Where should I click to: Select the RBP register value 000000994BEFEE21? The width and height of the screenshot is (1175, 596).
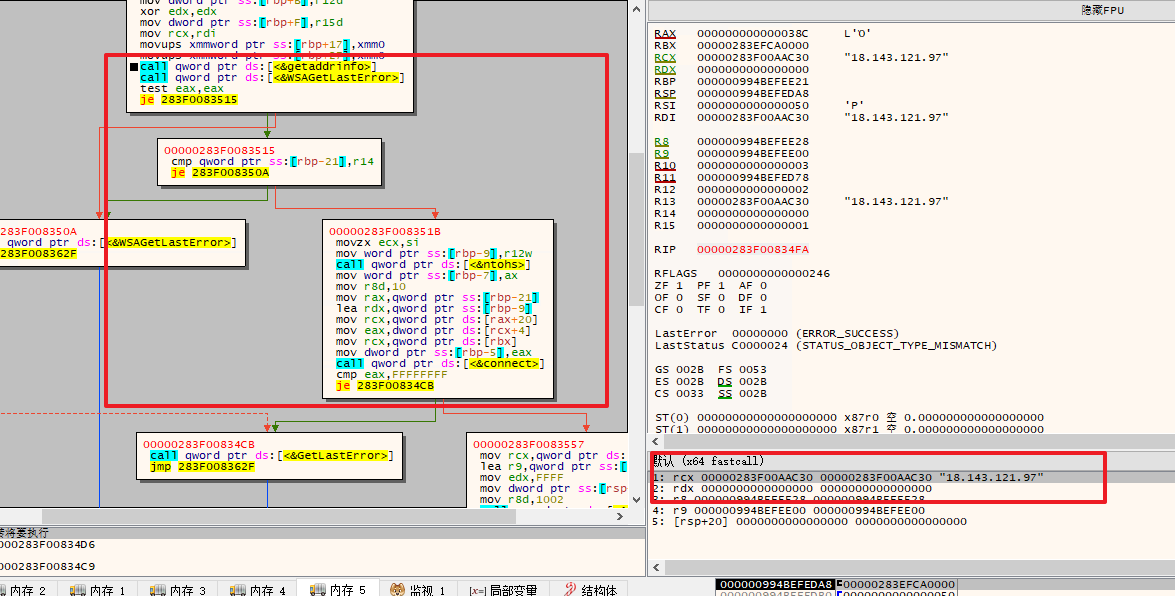pyautogui.click(x=752, y=82)
